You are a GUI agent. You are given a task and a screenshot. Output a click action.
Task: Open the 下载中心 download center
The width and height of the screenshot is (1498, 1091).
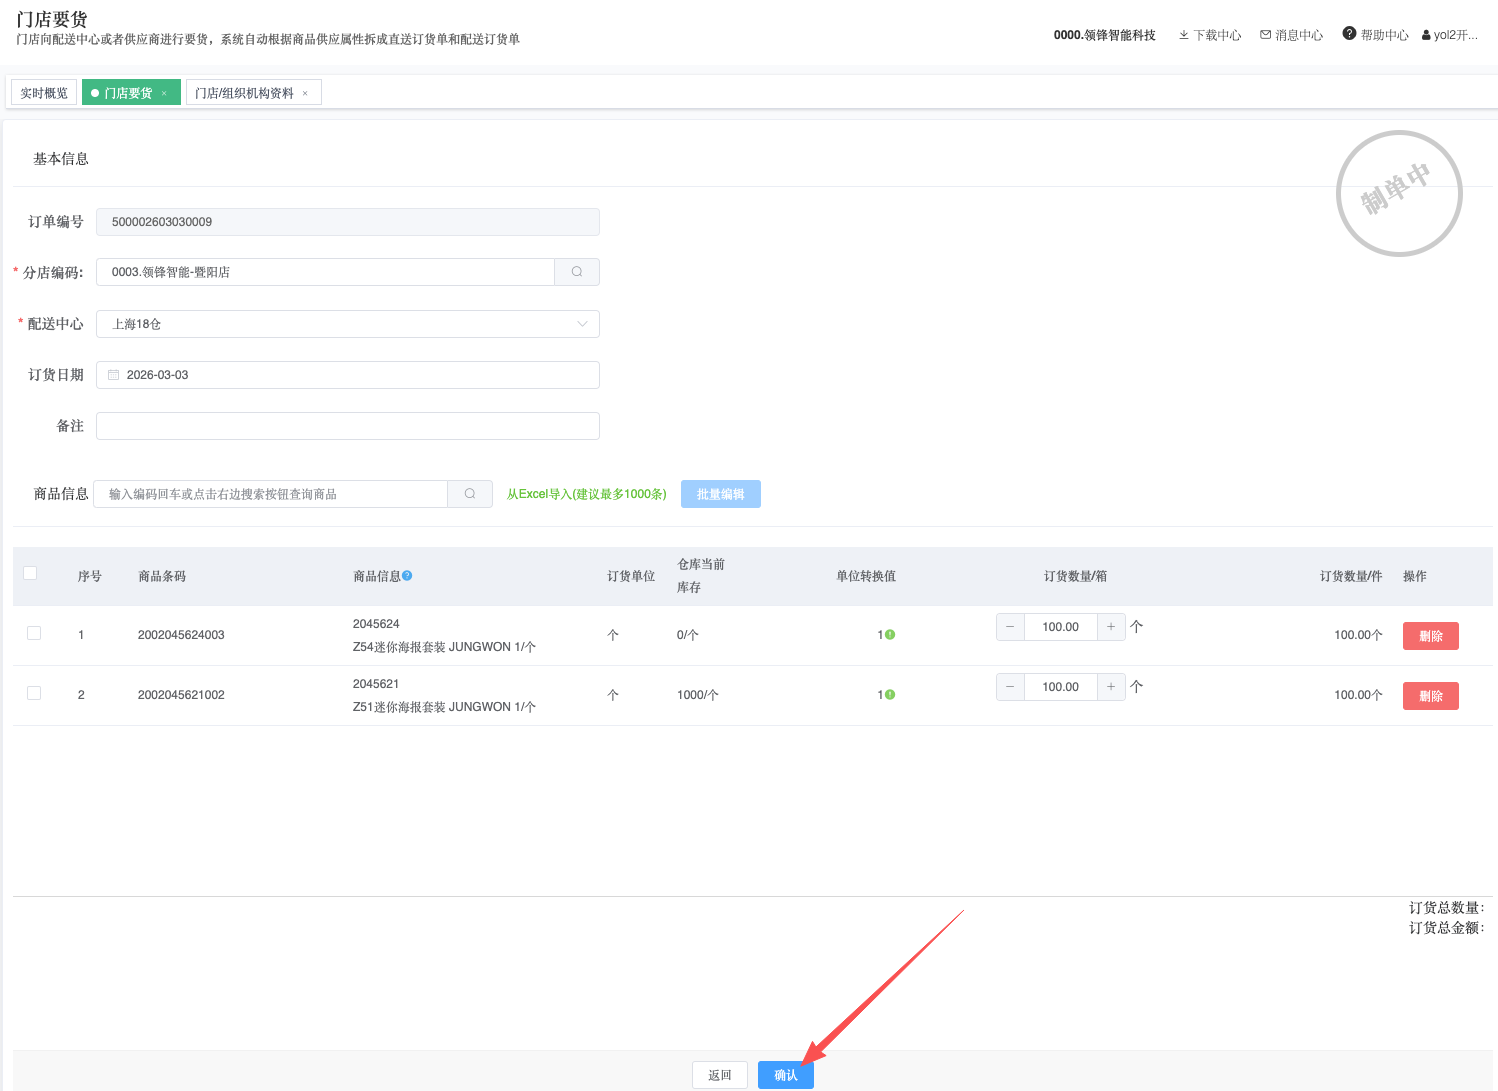(x=1210, y=35)
